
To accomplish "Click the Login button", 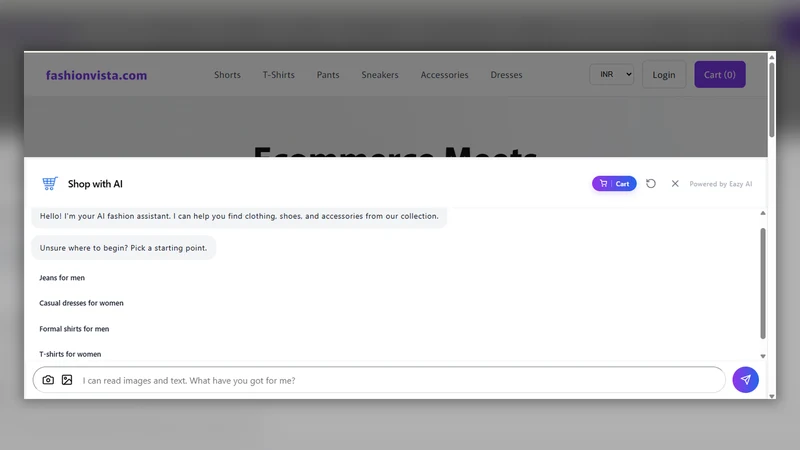I will (664, 74).
